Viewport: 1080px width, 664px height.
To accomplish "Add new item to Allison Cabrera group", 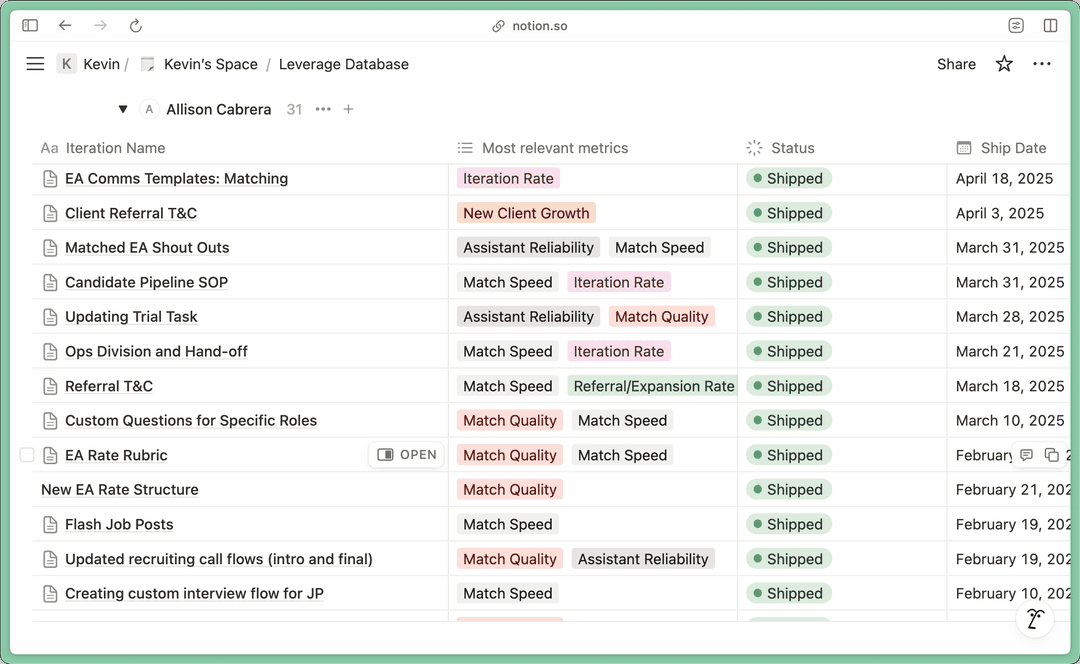I will tap(348, 109).
